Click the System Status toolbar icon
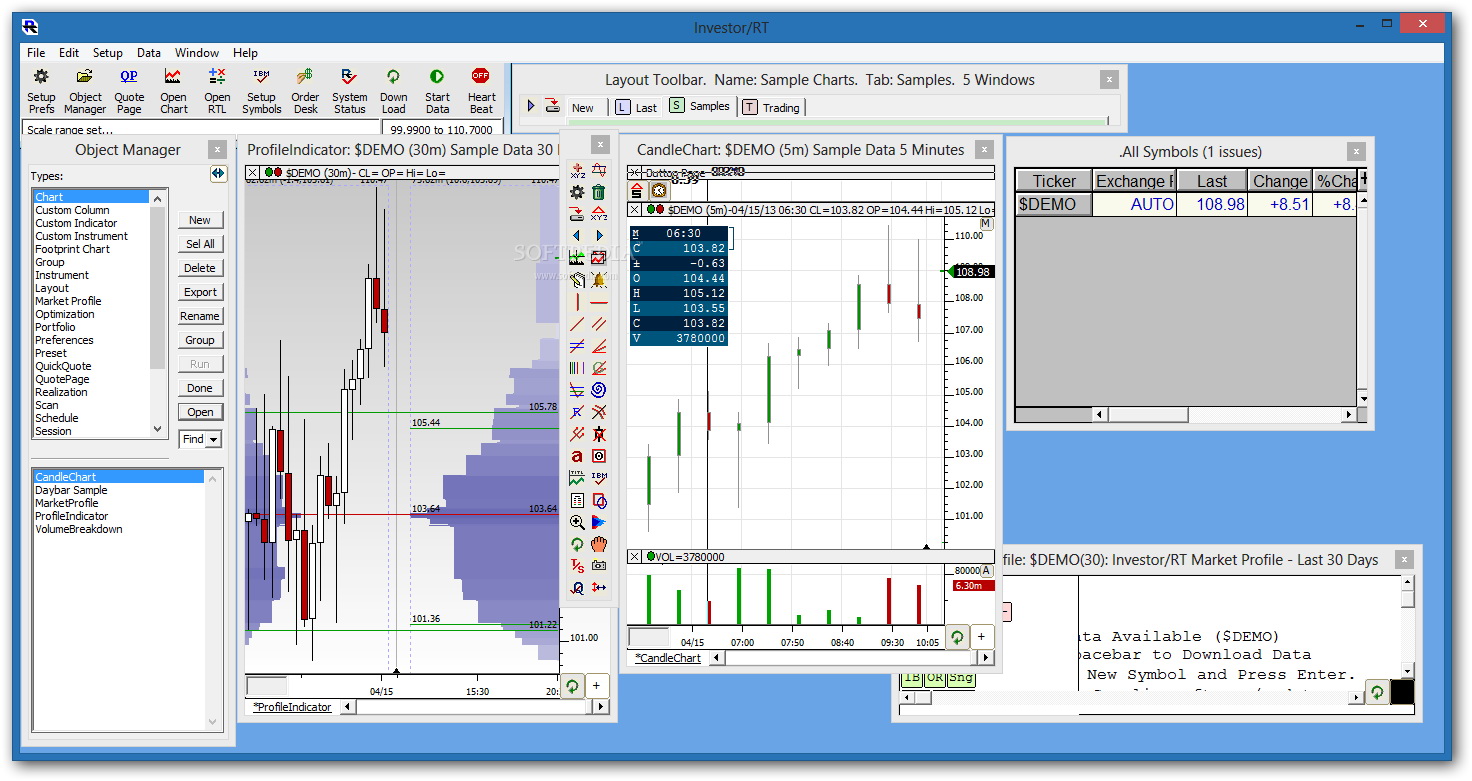This screenshot has height=781, width=1472. click(349, 90)
